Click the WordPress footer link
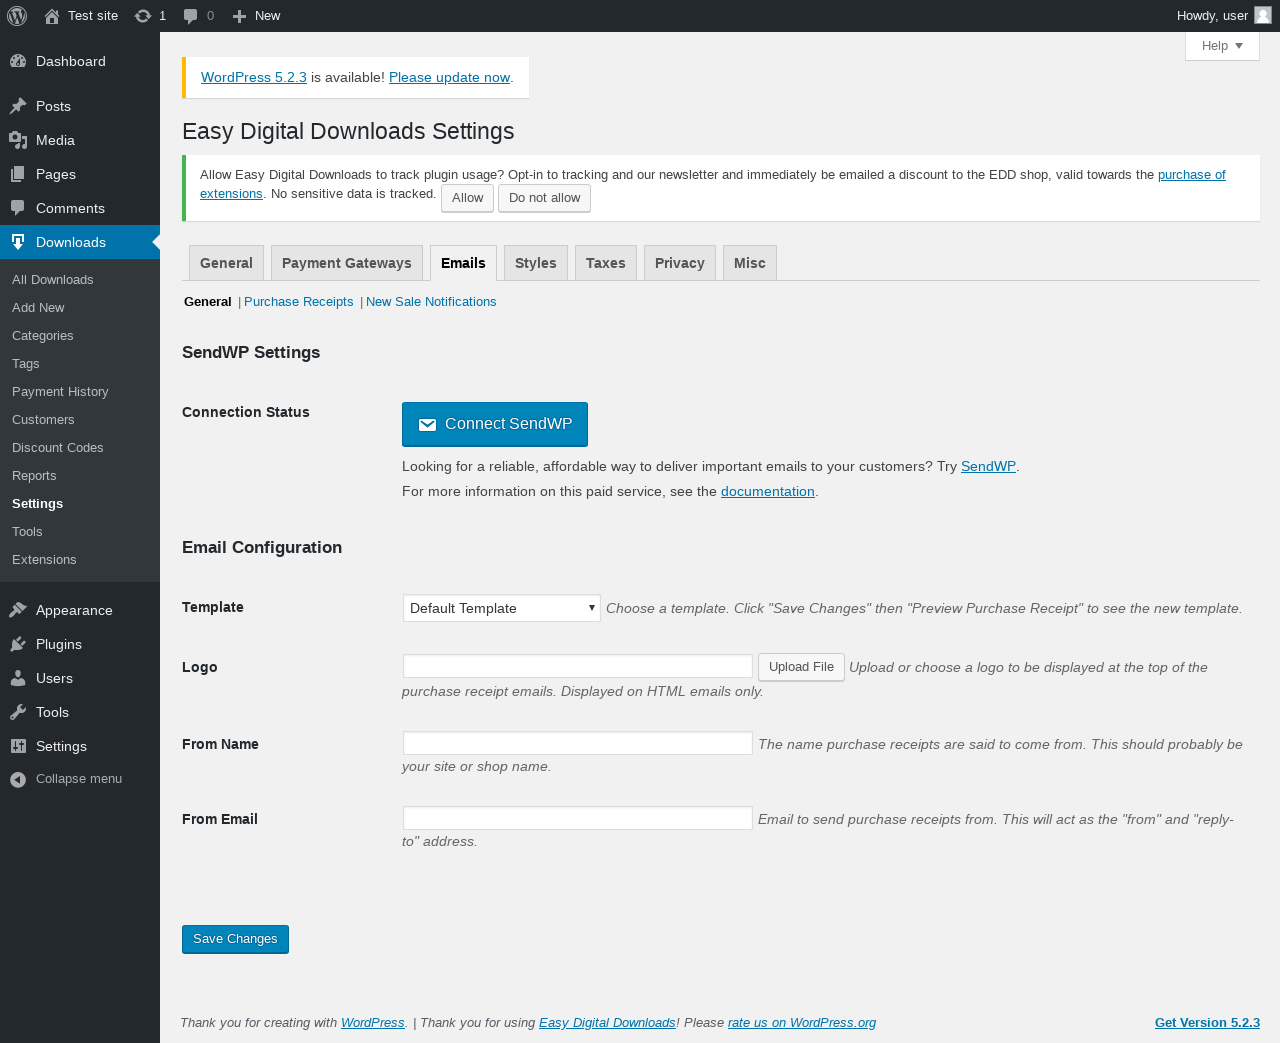1280x1043 pixels. (373, 1023)
